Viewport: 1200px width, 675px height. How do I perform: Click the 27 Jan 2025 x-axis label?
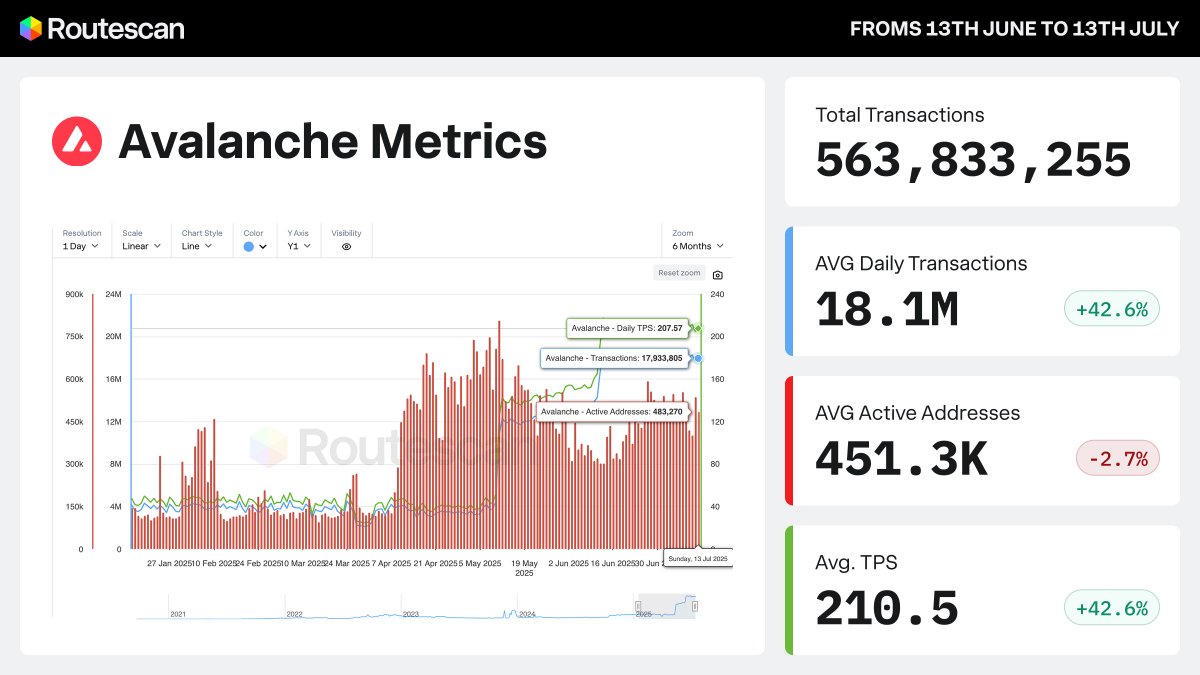coord(169,564)
